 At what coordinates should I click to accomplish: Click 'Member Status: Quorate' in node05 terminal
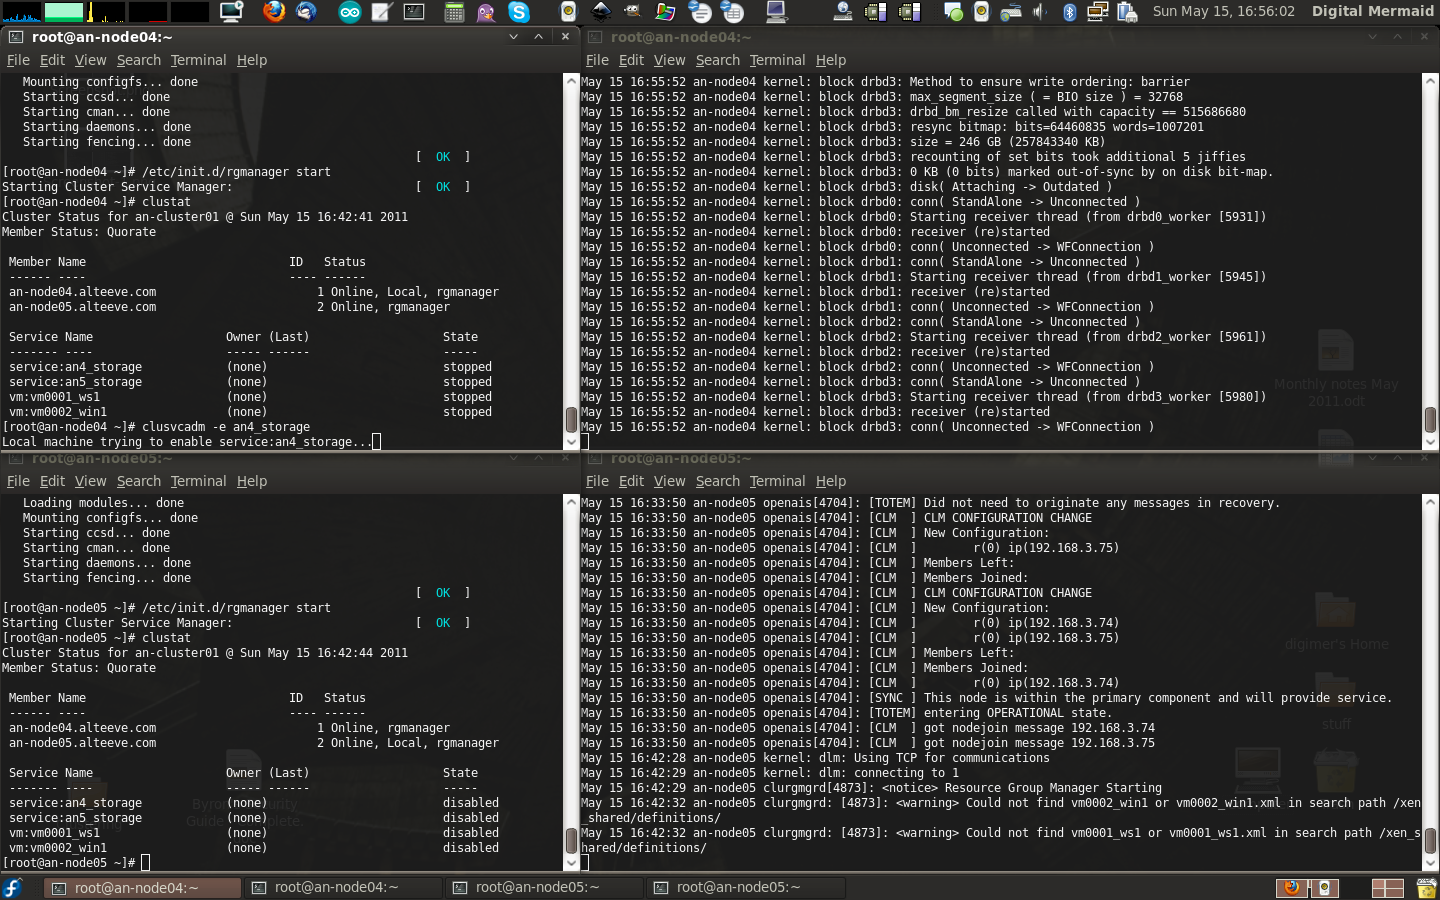[79, 668]
